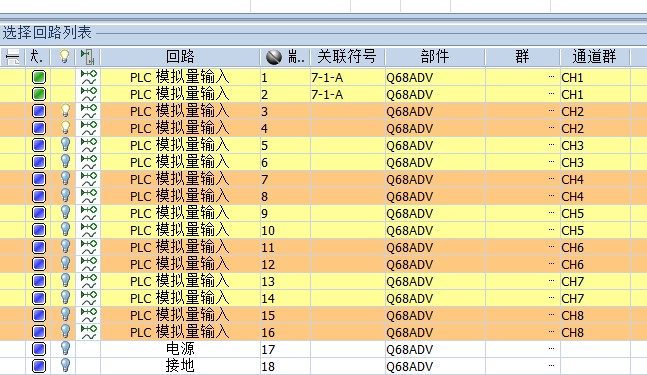This screenshot has height=375, width=647.
Task: Click the circuit type icon in row 16
Action: (88, 332)
